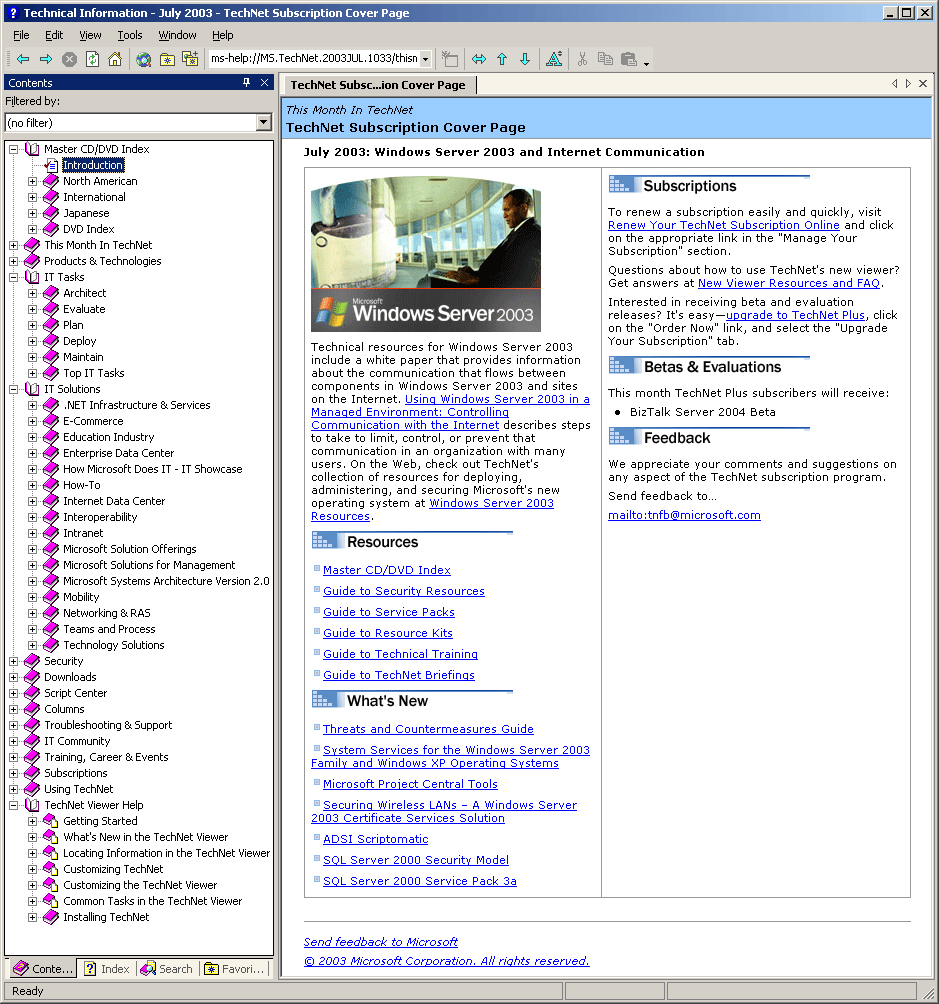Open the Window menu

click(x=177, y=35)
